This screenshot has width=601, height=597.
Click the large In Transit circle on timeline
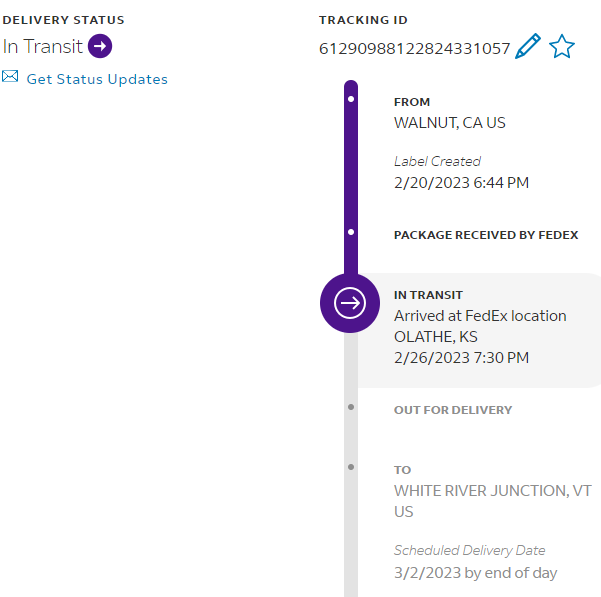350,302
